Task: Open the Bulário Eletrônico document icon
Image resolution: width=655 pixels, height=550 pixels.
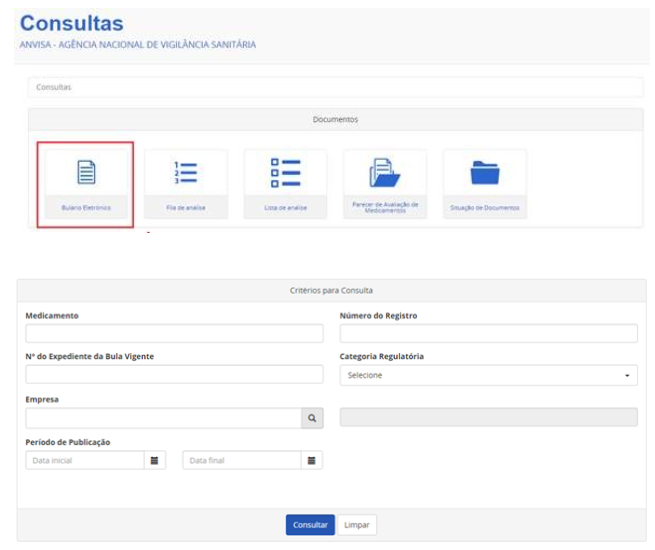Action: (x=86, y=174)
